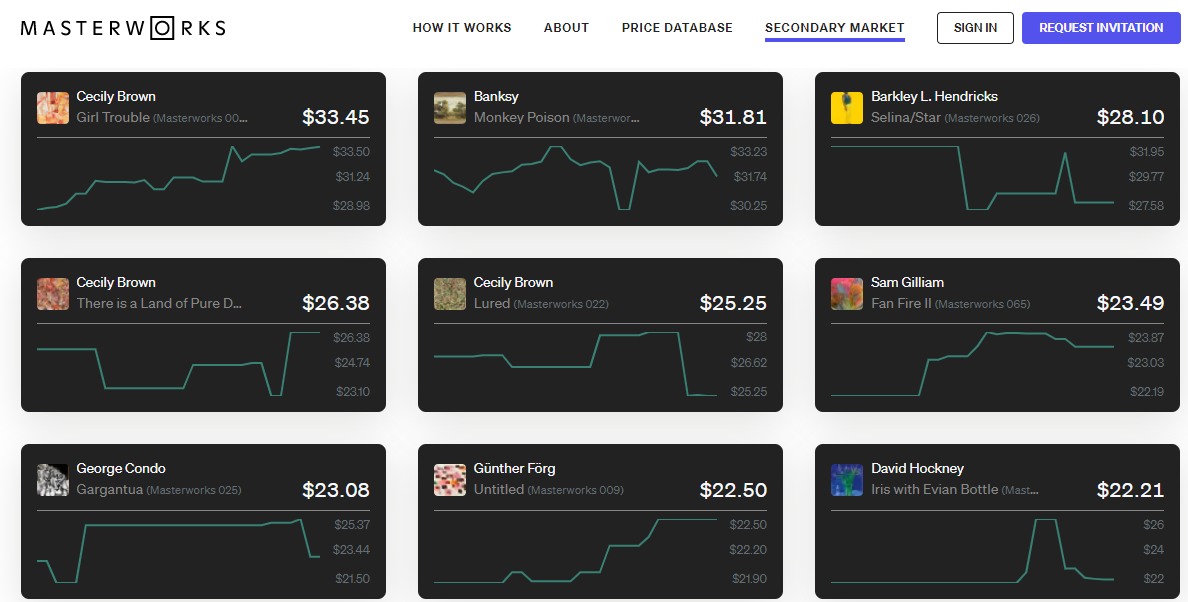Click the Günther Förg Untitled chart
The image size is (1188, 602).
click(x=575, y=551)
